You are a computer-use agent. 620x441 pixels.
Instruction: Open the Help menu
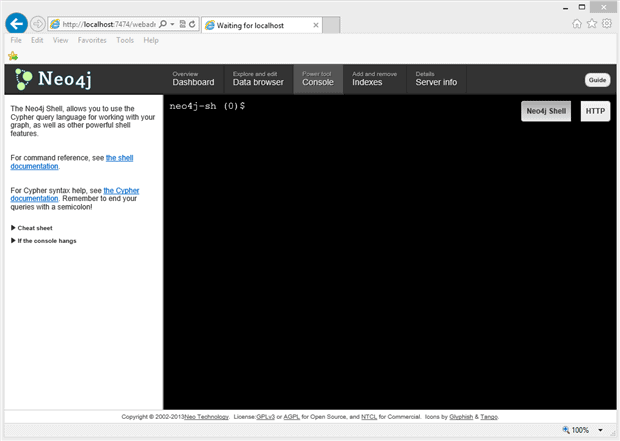tap(151, 40)
